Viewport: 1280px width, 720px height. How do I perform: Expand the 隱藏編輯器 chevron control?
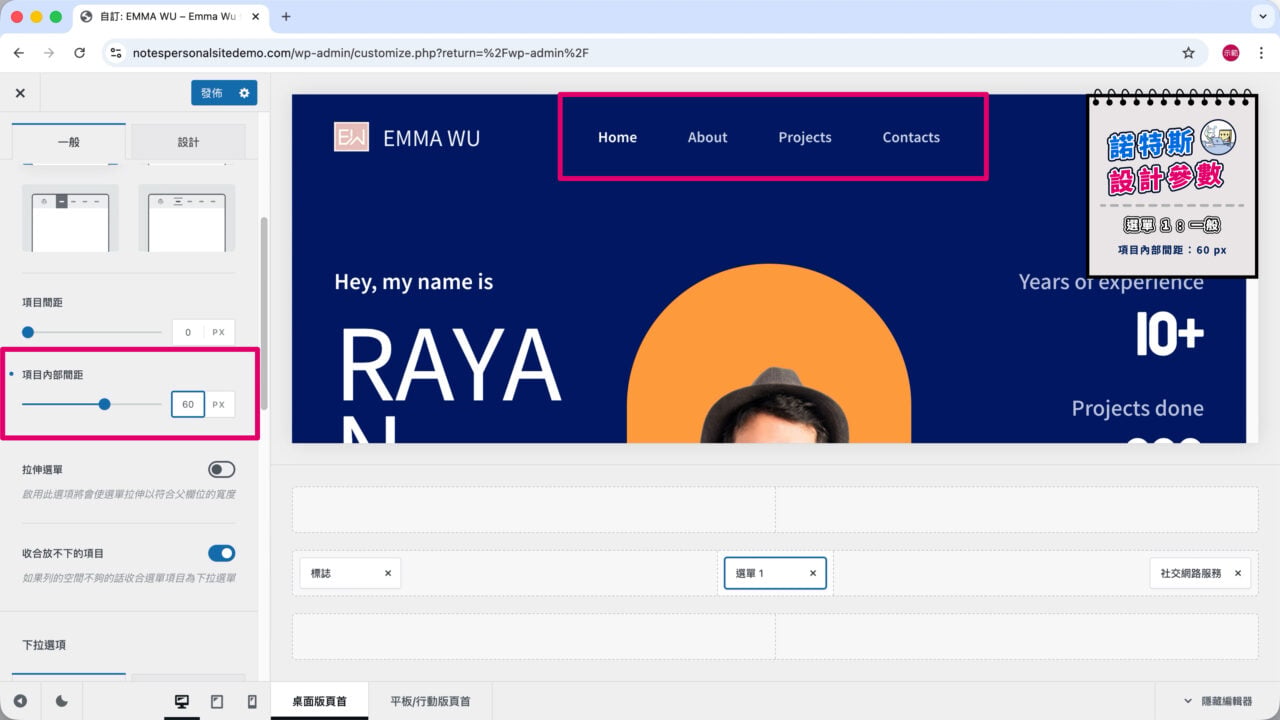pos(1217,701)
